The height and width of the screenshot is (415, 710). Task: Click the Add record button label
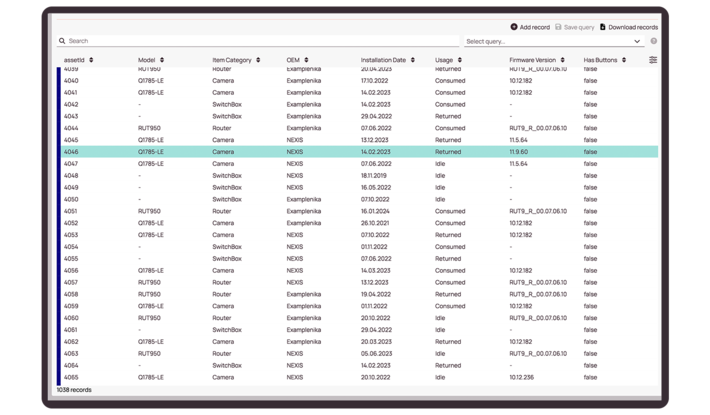click(534, 27)
